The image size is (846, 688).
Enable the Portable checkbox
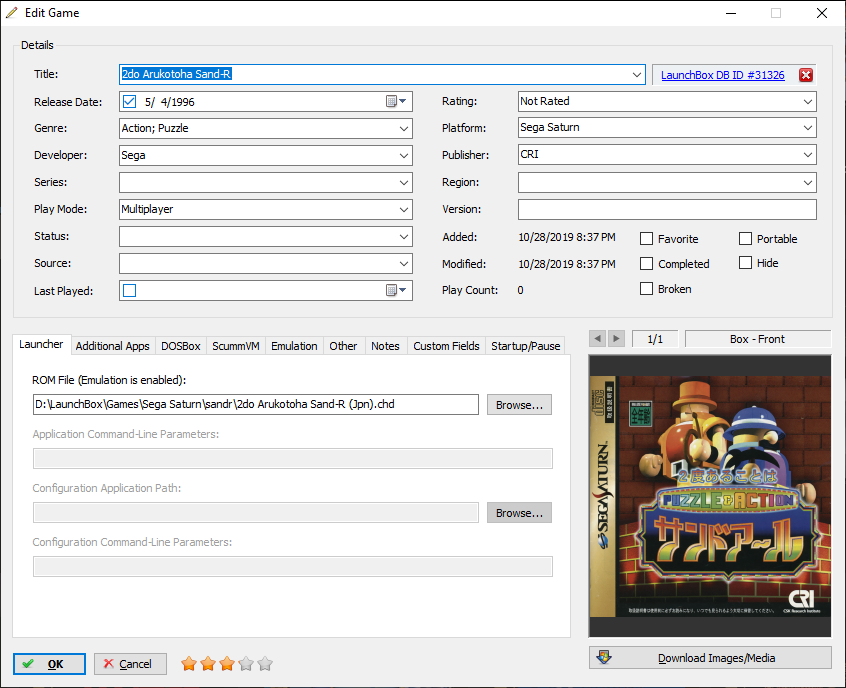(745, 239)
